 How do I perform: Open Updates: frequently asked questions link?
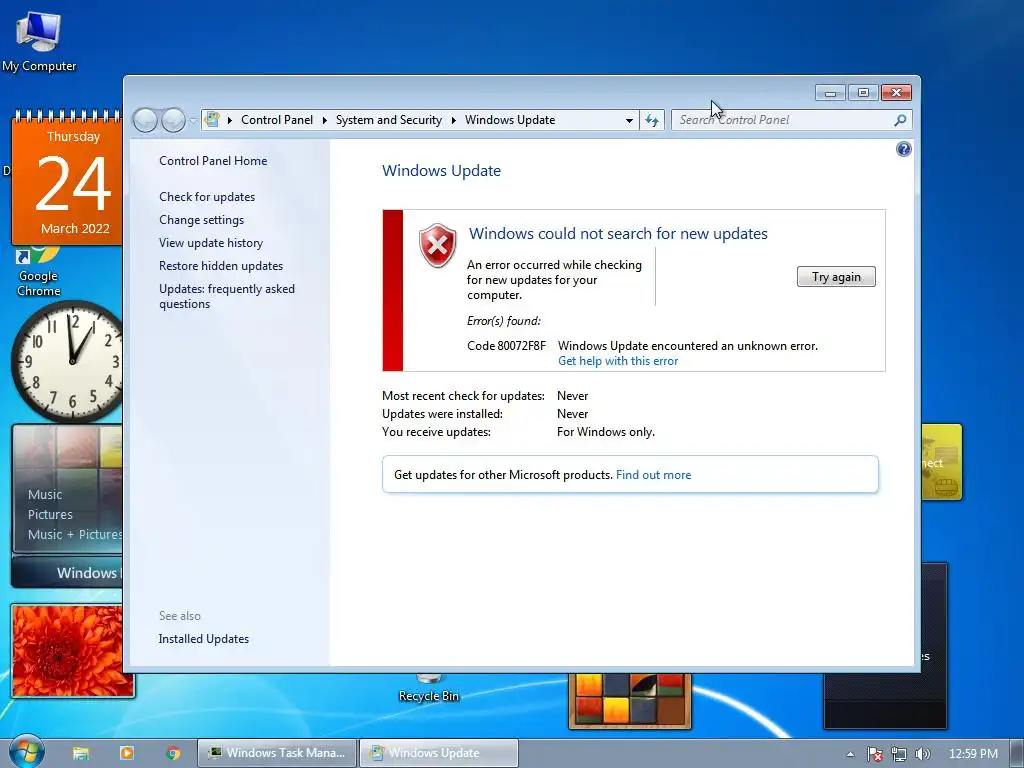[x=227, y=296]
